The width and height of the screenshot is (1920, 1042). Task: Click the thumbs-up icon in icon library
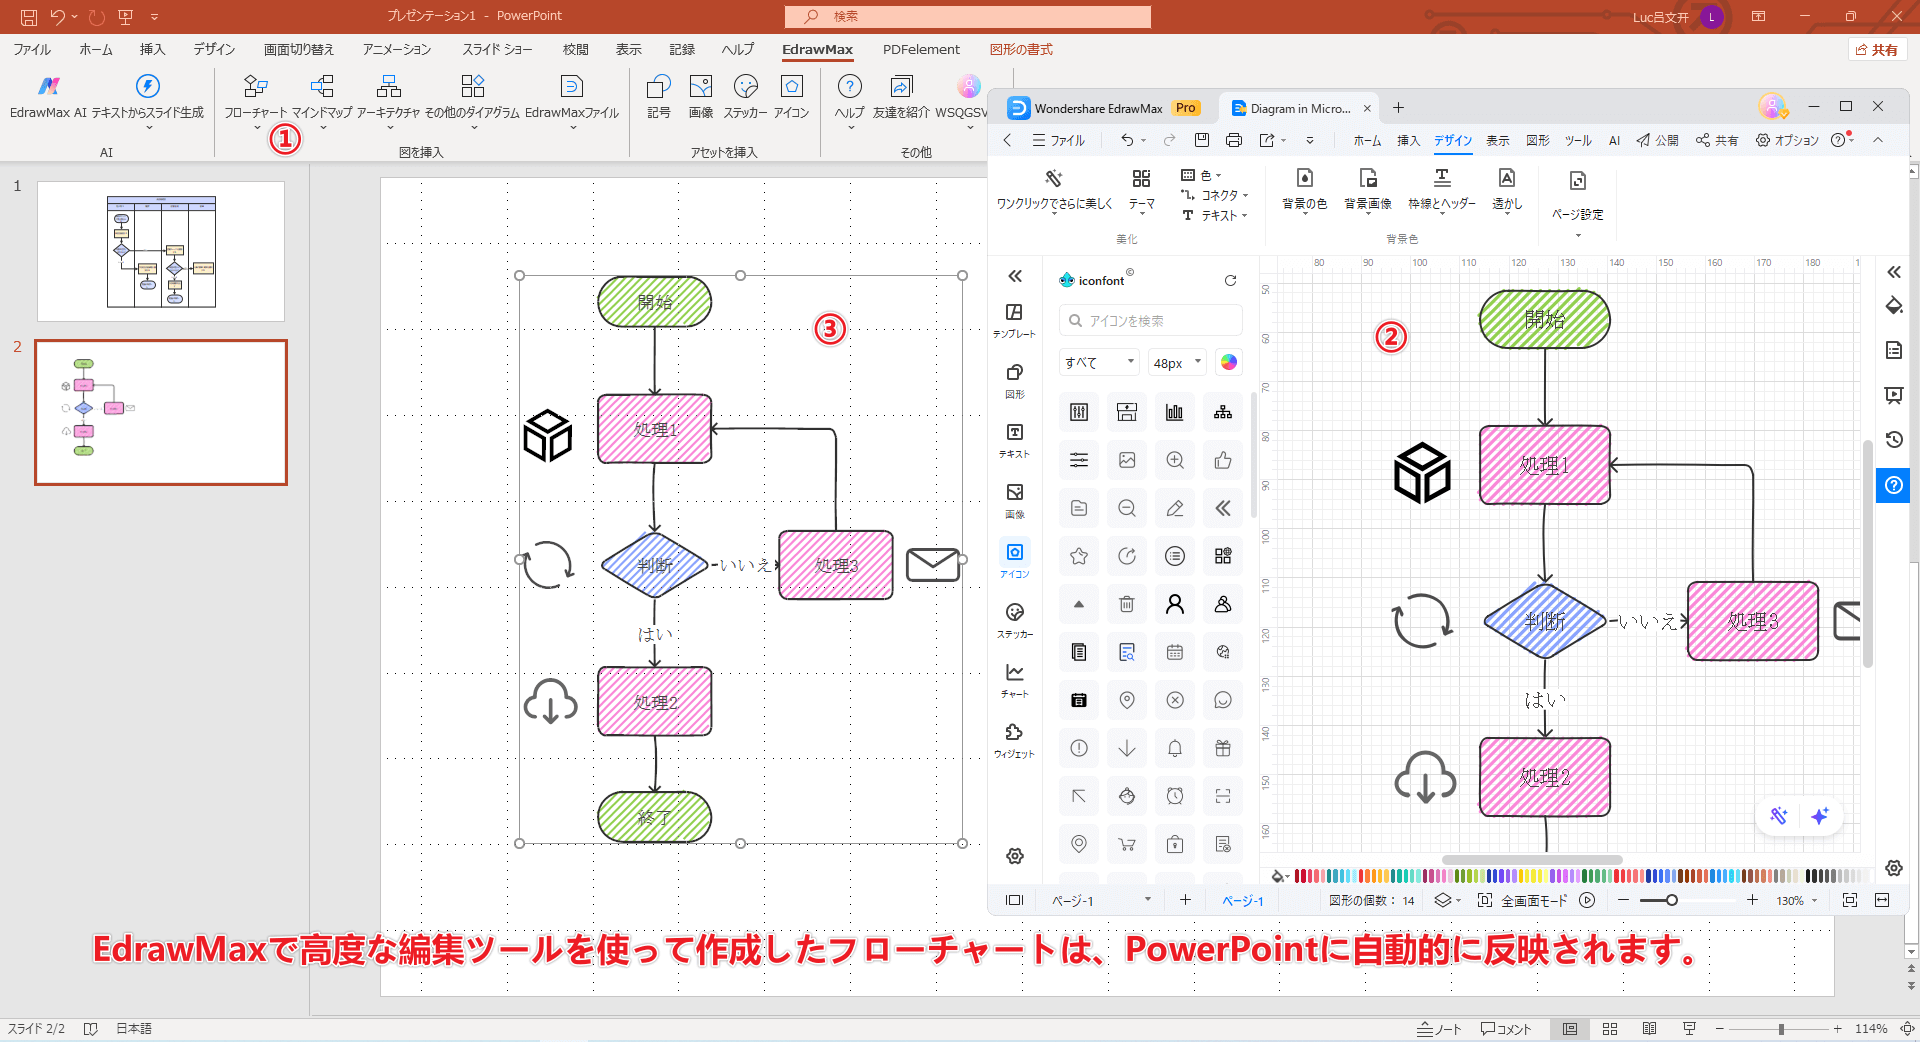coord(1223,460)
